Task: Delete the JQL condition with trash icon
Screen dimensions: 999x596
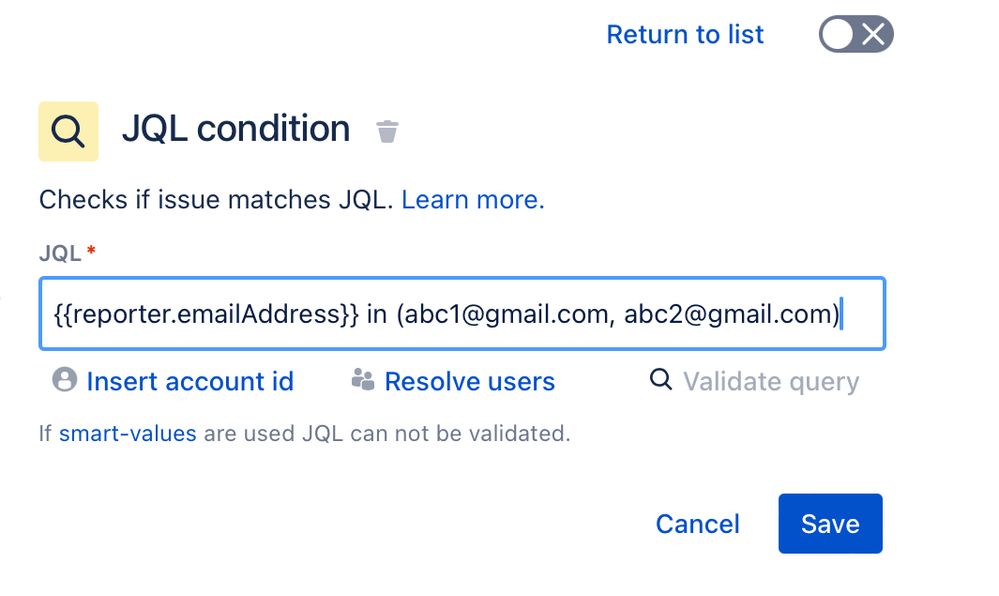Action: [387, 131]
